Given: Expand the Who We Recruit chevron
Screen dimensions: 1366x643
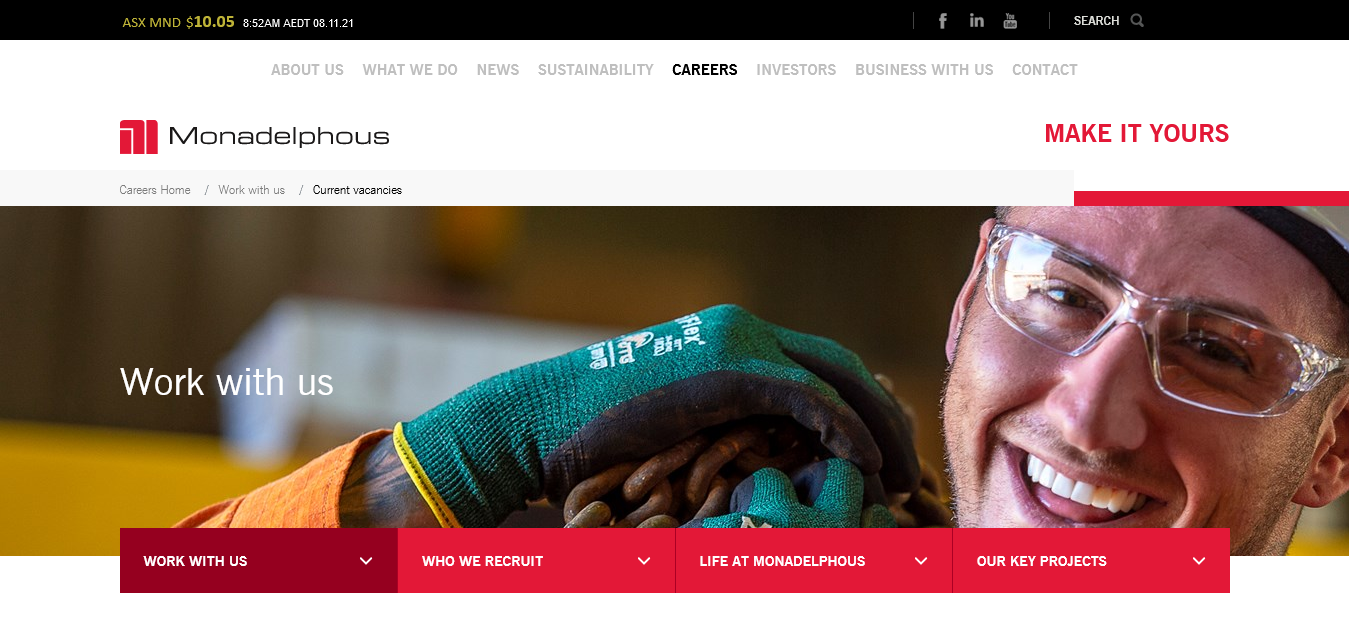Looking at the screenshot, I should click(x=644, y=561).
